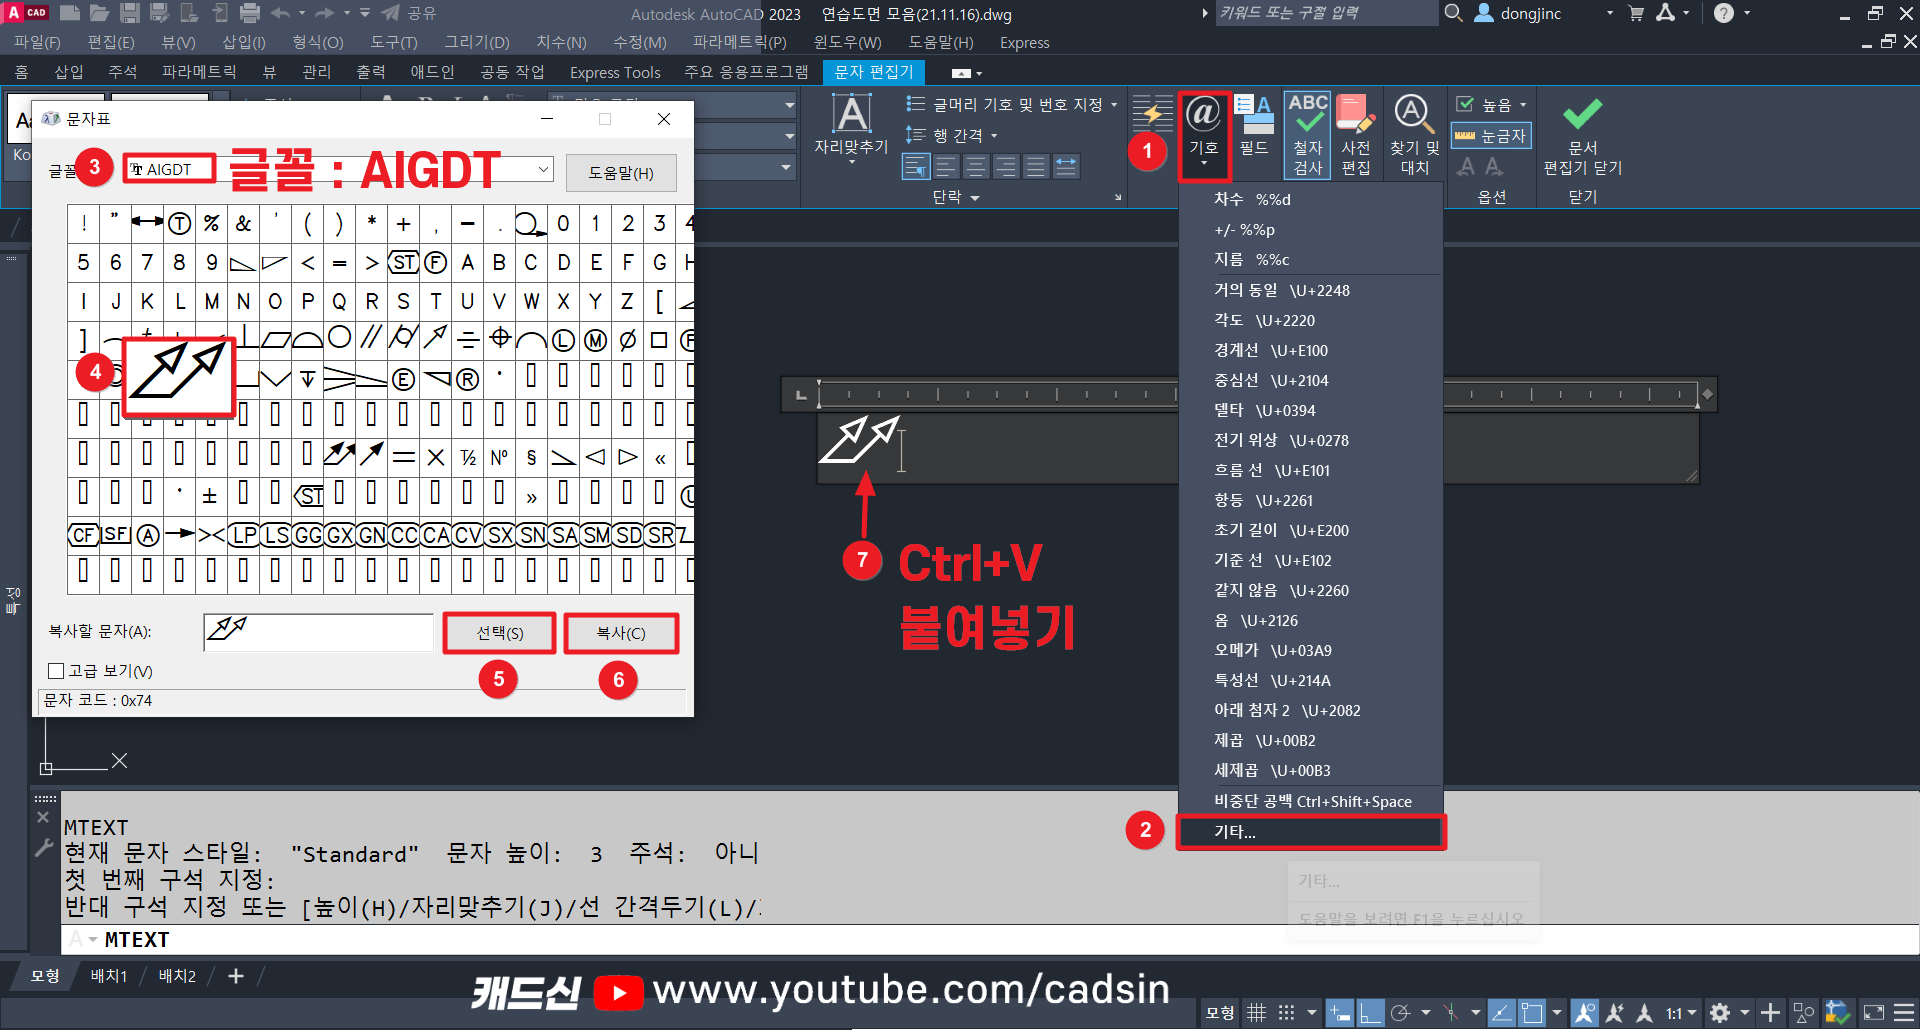Open font dropdown in Character Map
The width and height of the screenshot is (1920, 1030).
coord(543,169)
